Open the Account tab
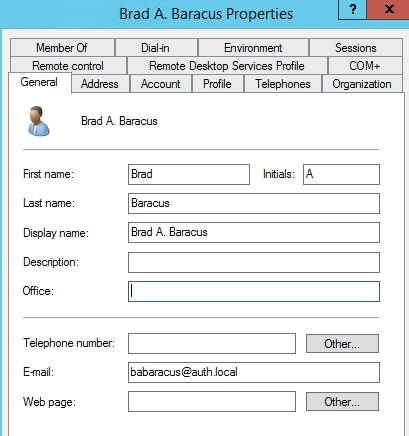Viewport: 409px width, 436px height. pyautogui.click(x=161, y=84)
